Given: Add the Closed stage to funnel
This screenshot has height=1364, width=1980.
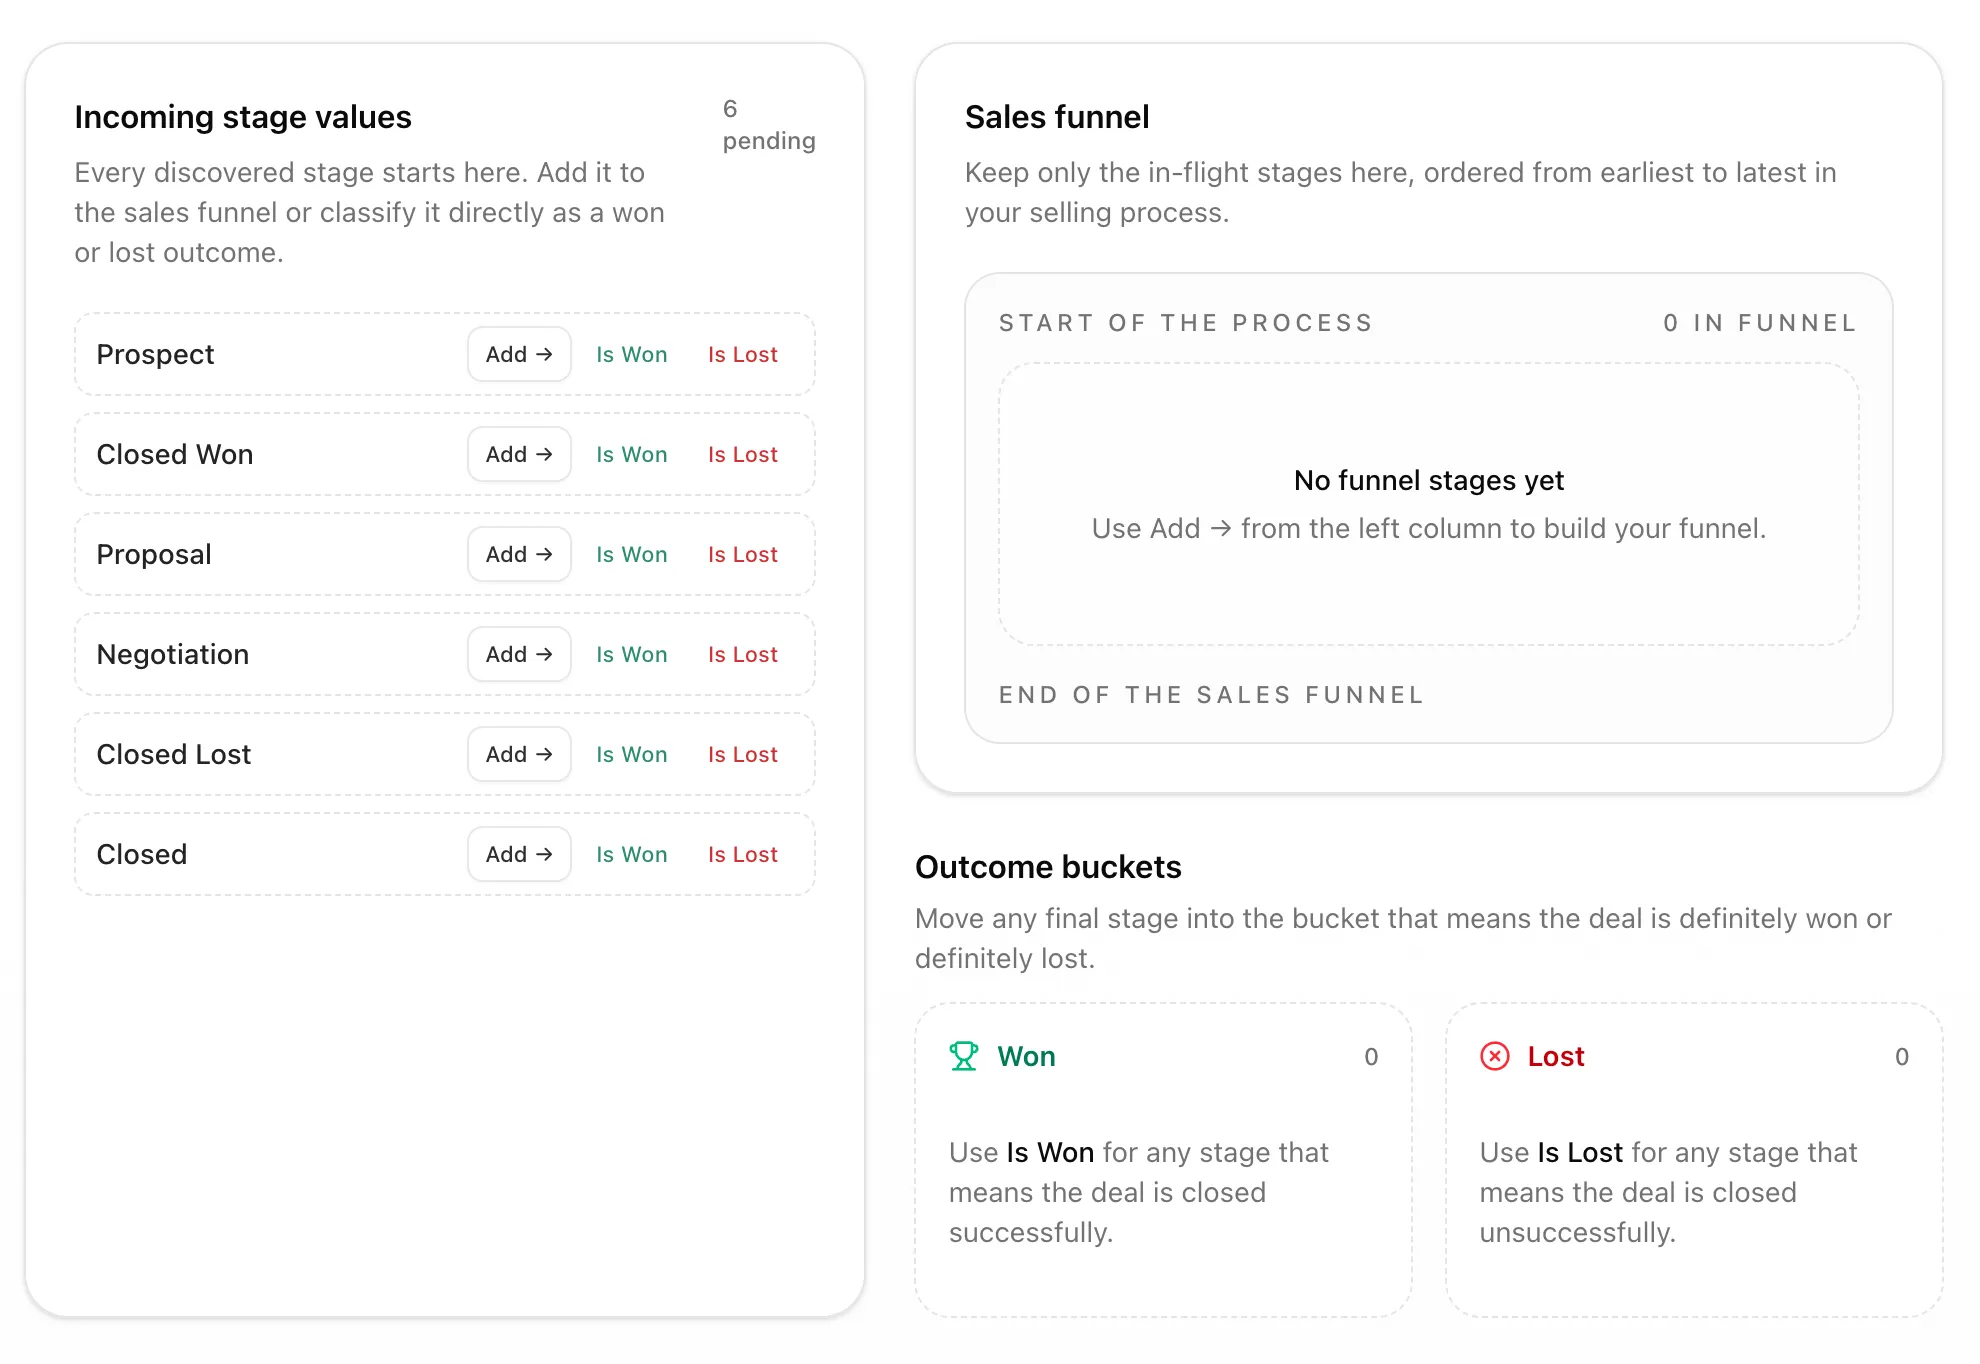Looking at the screenshot, I should [519, 854].
